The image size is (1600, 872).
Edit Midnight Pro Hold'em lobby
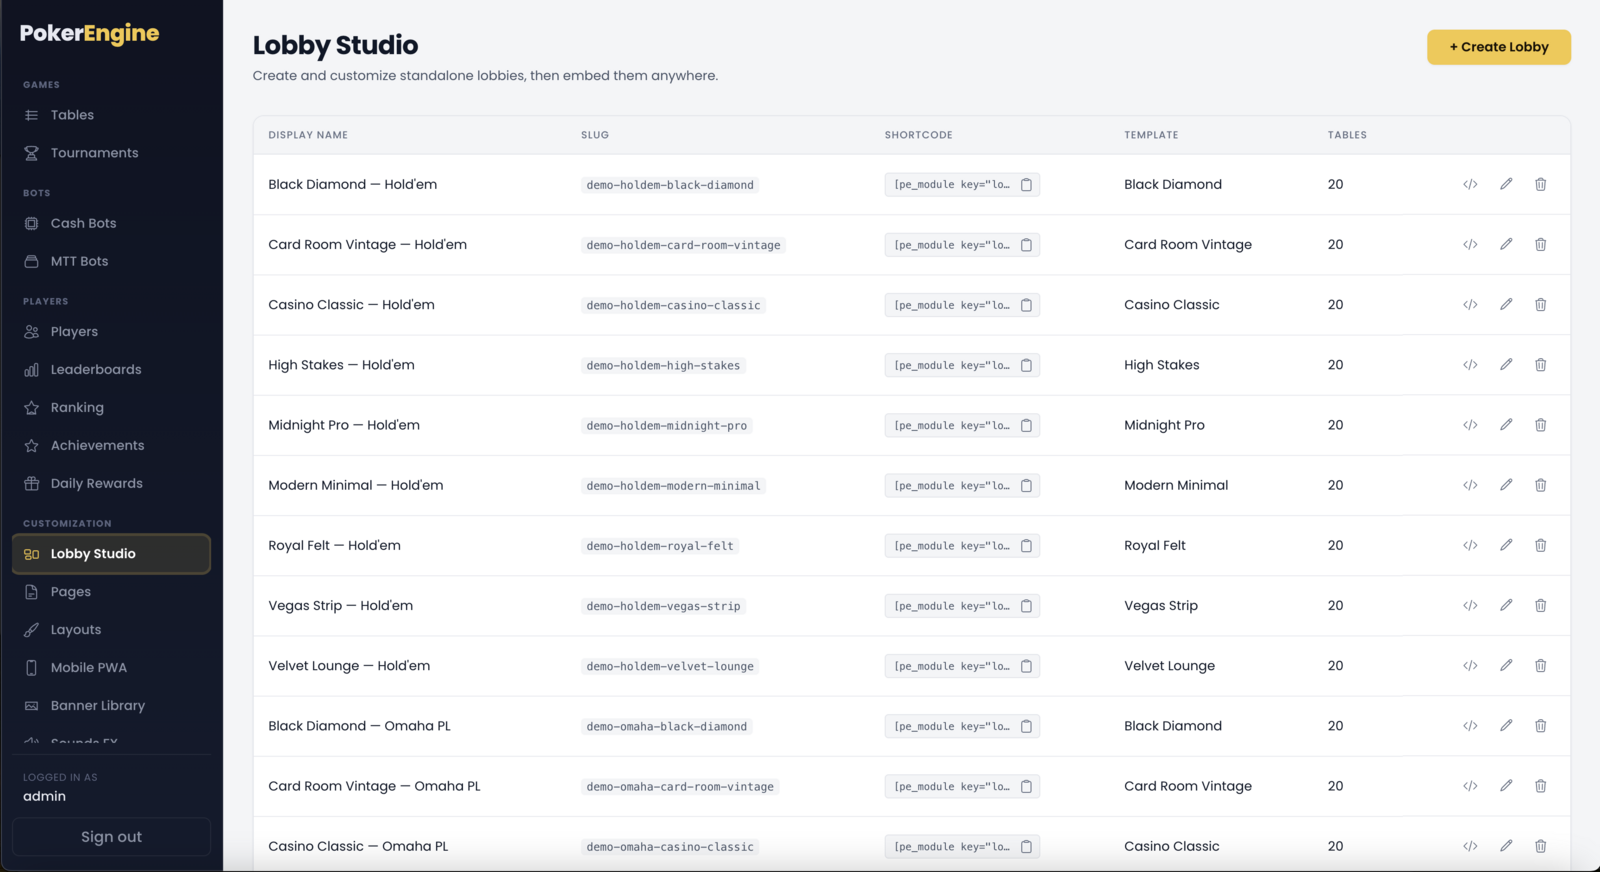click(1506, 425)
